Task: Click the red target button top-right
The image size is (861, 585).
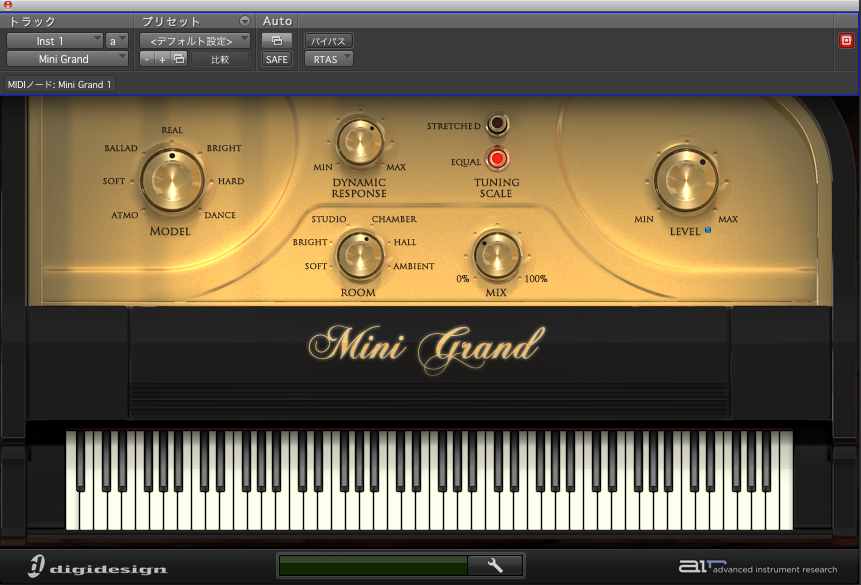Action: click(x=846, y=41)
